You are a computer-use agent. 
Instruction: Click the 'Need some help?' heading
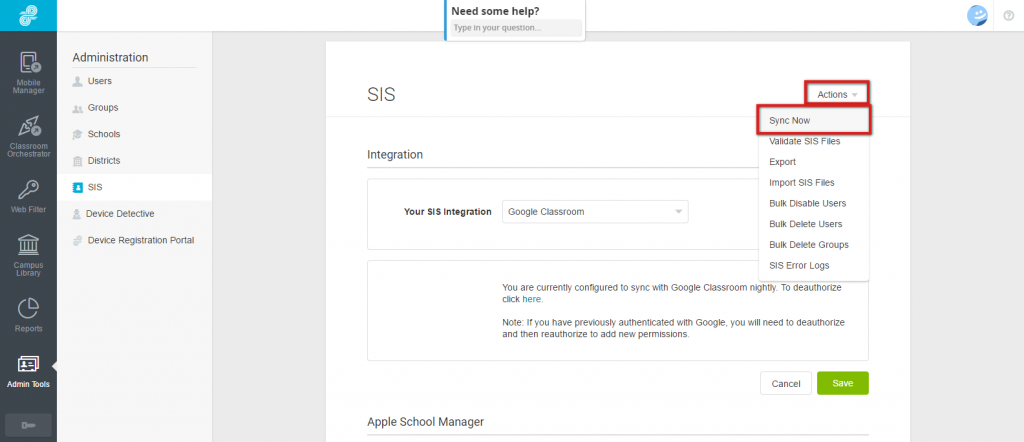(495, 11)
